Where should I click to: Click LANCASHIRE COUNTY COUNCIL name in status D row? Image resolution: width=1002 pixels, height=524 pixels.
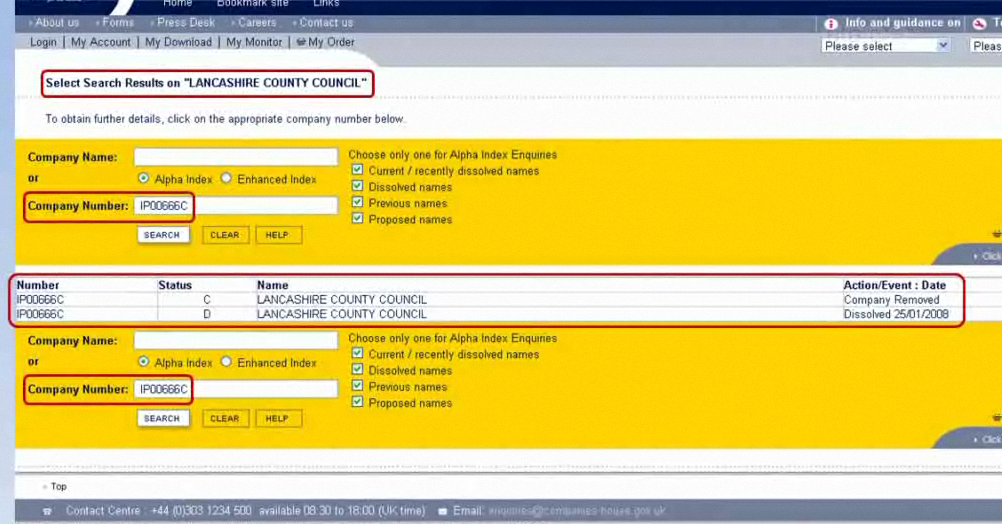(x=342, y=314)
